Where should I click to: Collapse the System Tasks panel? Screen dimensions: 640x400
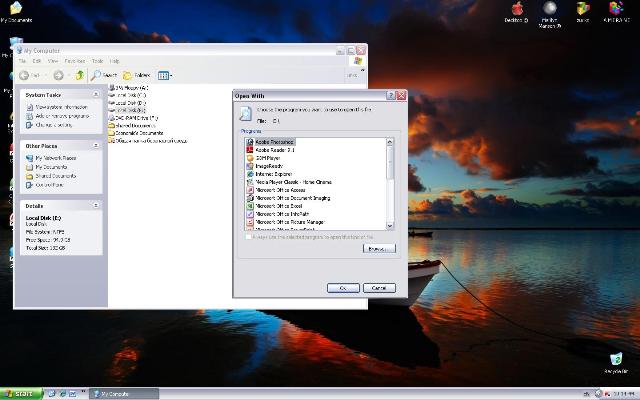coord(98,95)
